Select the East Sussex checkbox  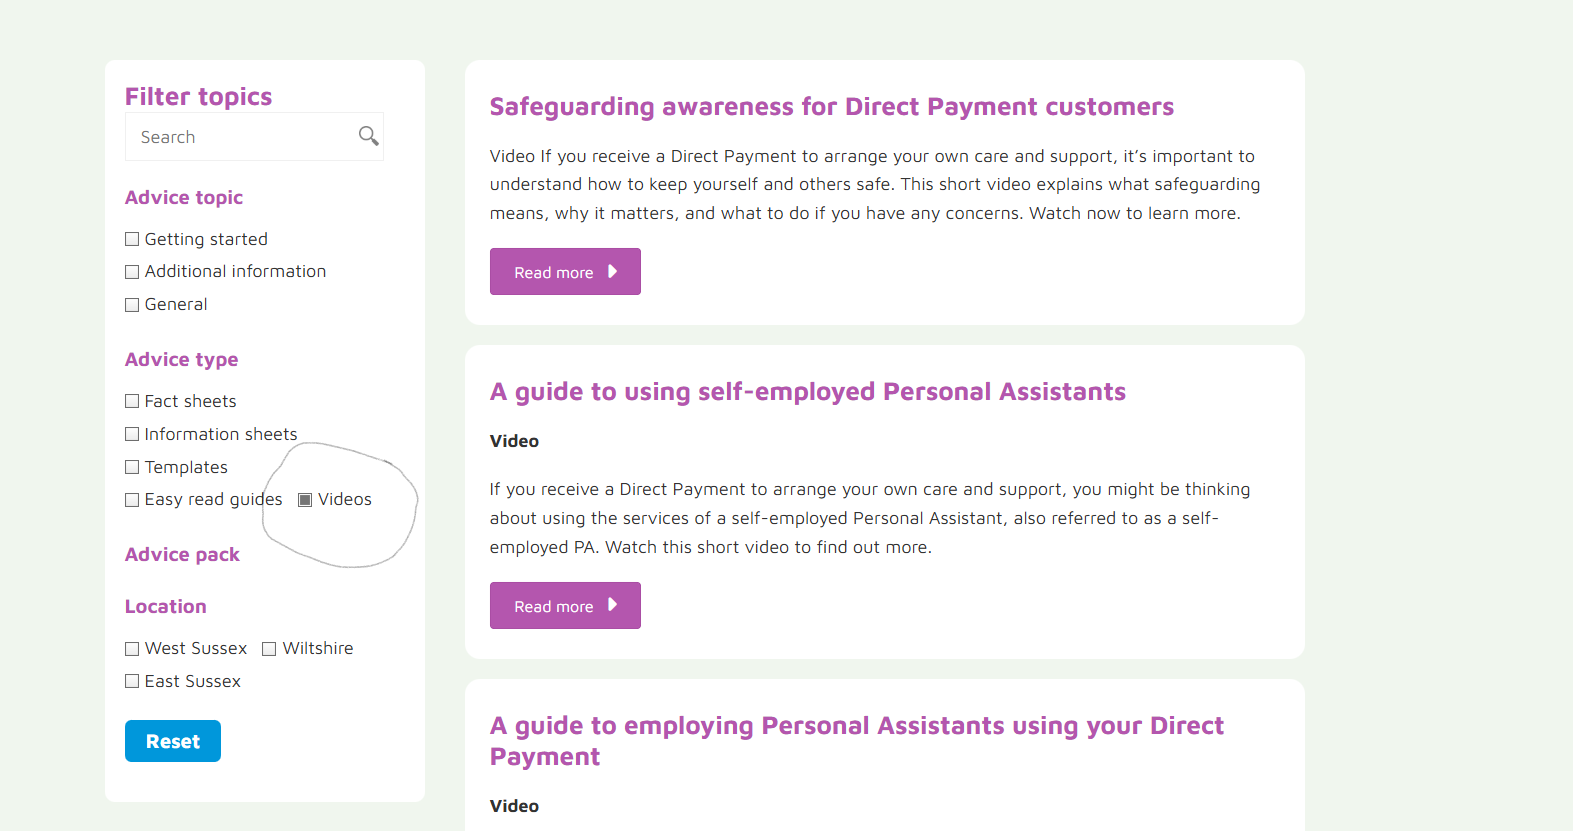pos(132,682)
